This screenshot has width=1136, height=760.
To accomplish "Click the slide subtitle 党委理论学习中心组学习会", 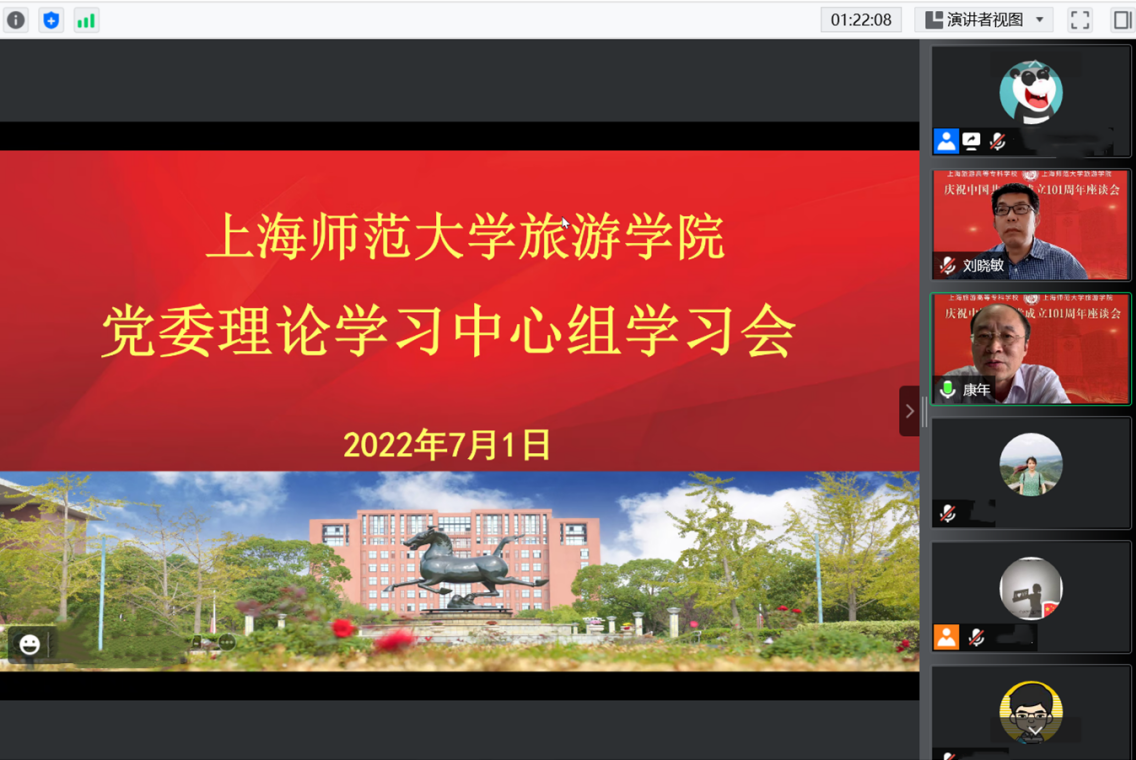I will pyautogui.click(x=449, y=331).
